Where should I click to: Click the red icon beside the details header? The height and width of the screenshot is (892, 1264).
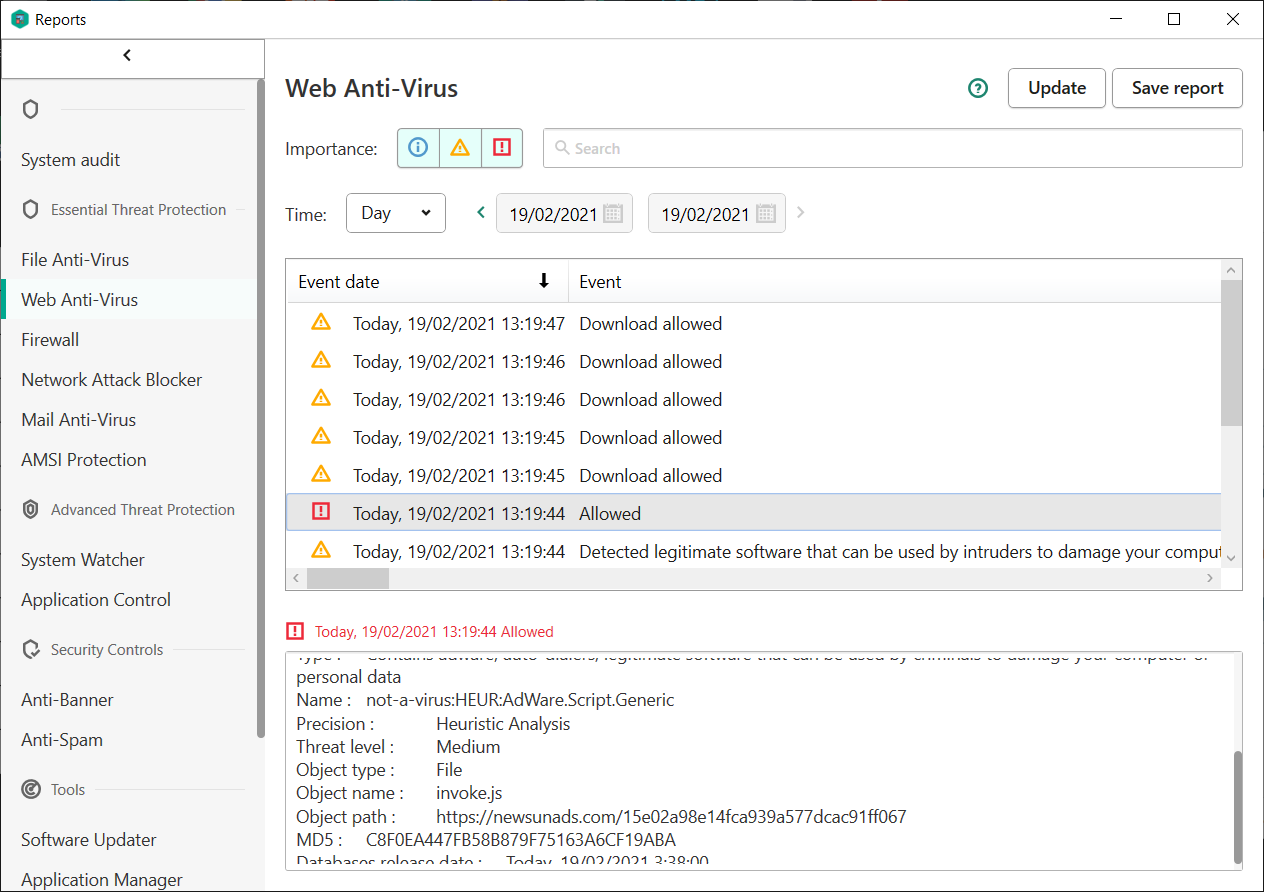295,631
